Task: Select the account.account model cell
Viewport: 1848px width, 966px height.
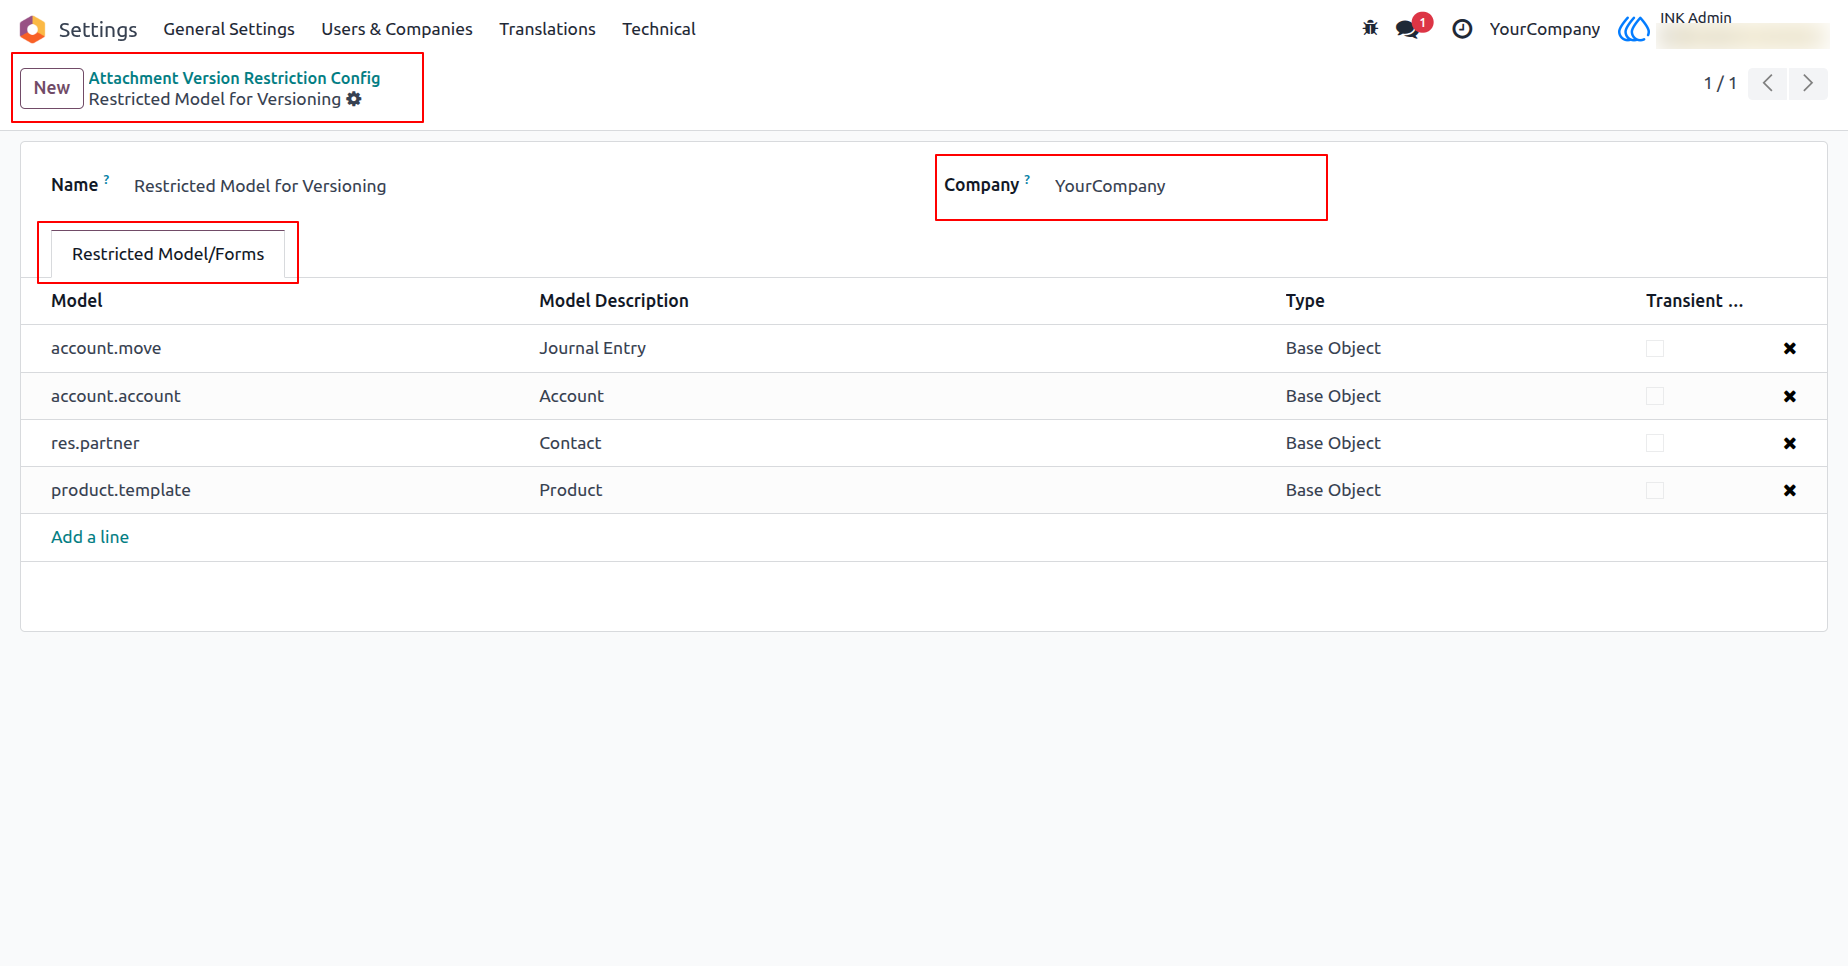Action: pyautogui.click(x=116, y=396)
